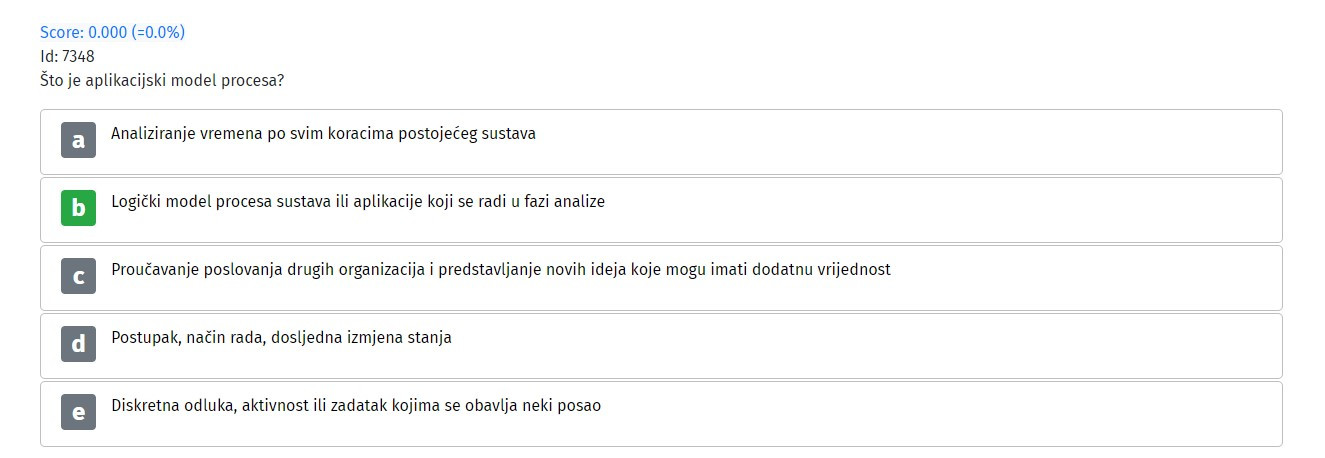The image size is (1325, 458).
Task: Select answer 'Proučavanje poslovanja drugih organizacija'
Action: [661, 278]
